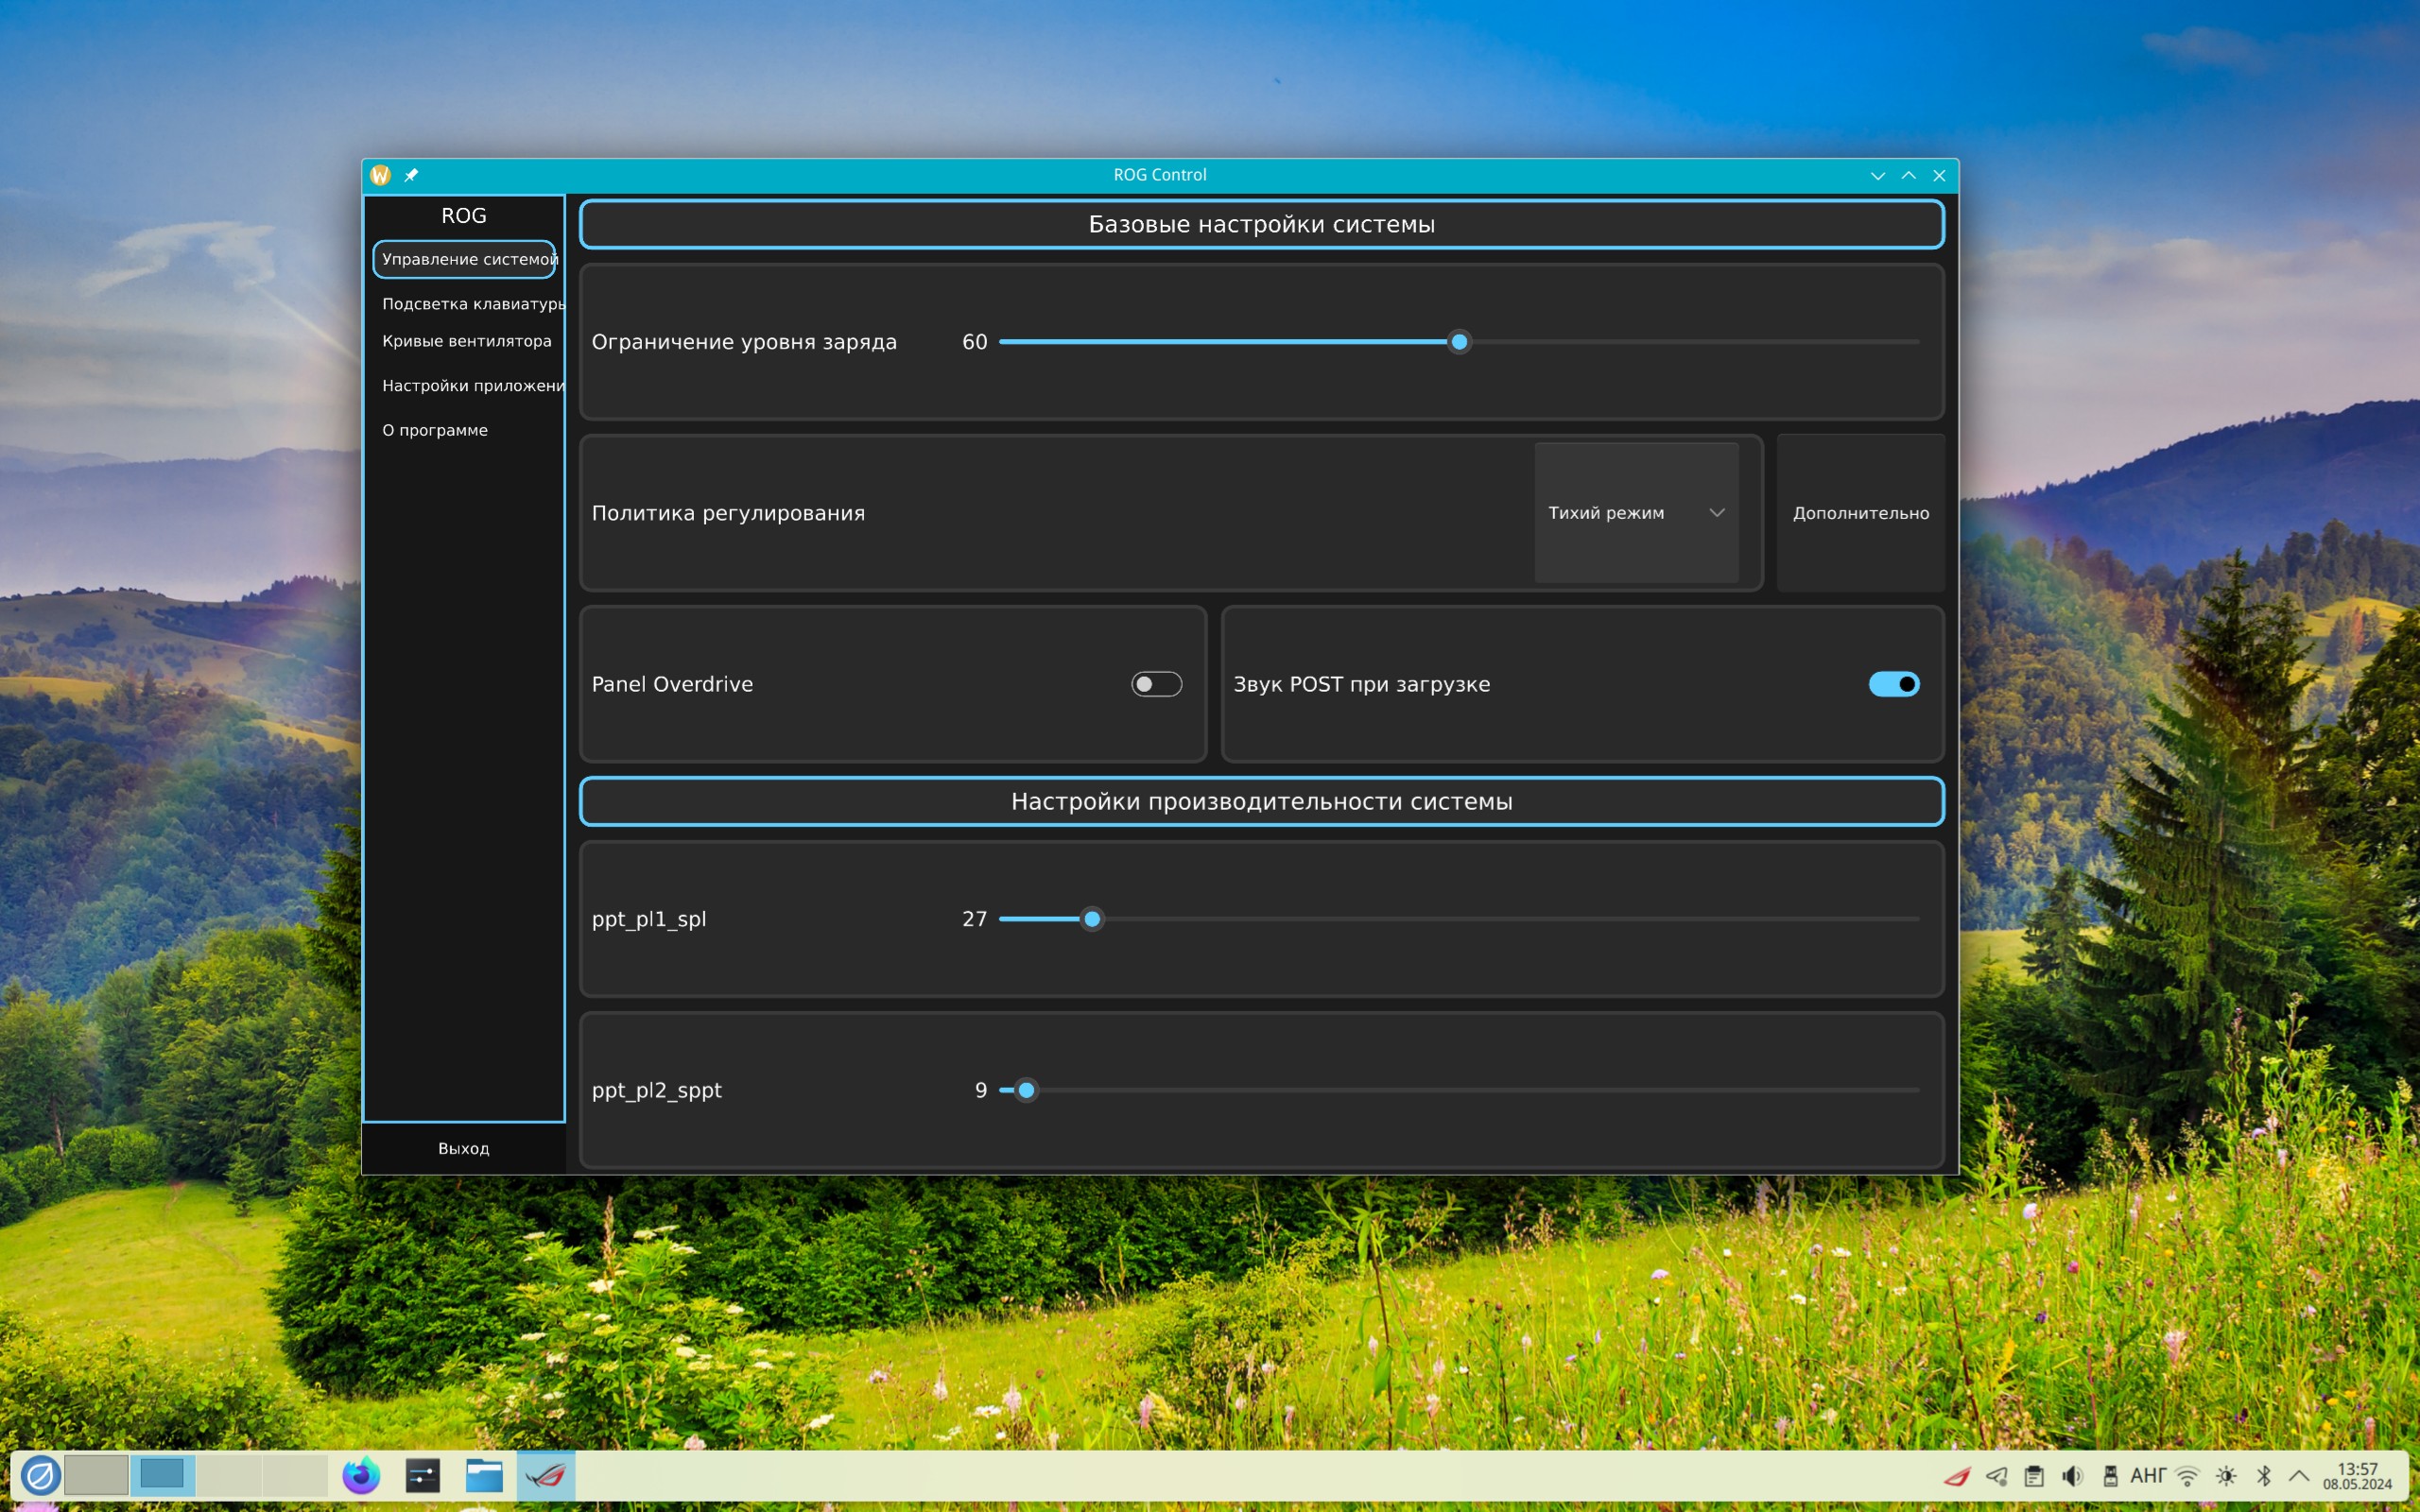Open the Тихий режим policy dropdown

(1636, 513)
